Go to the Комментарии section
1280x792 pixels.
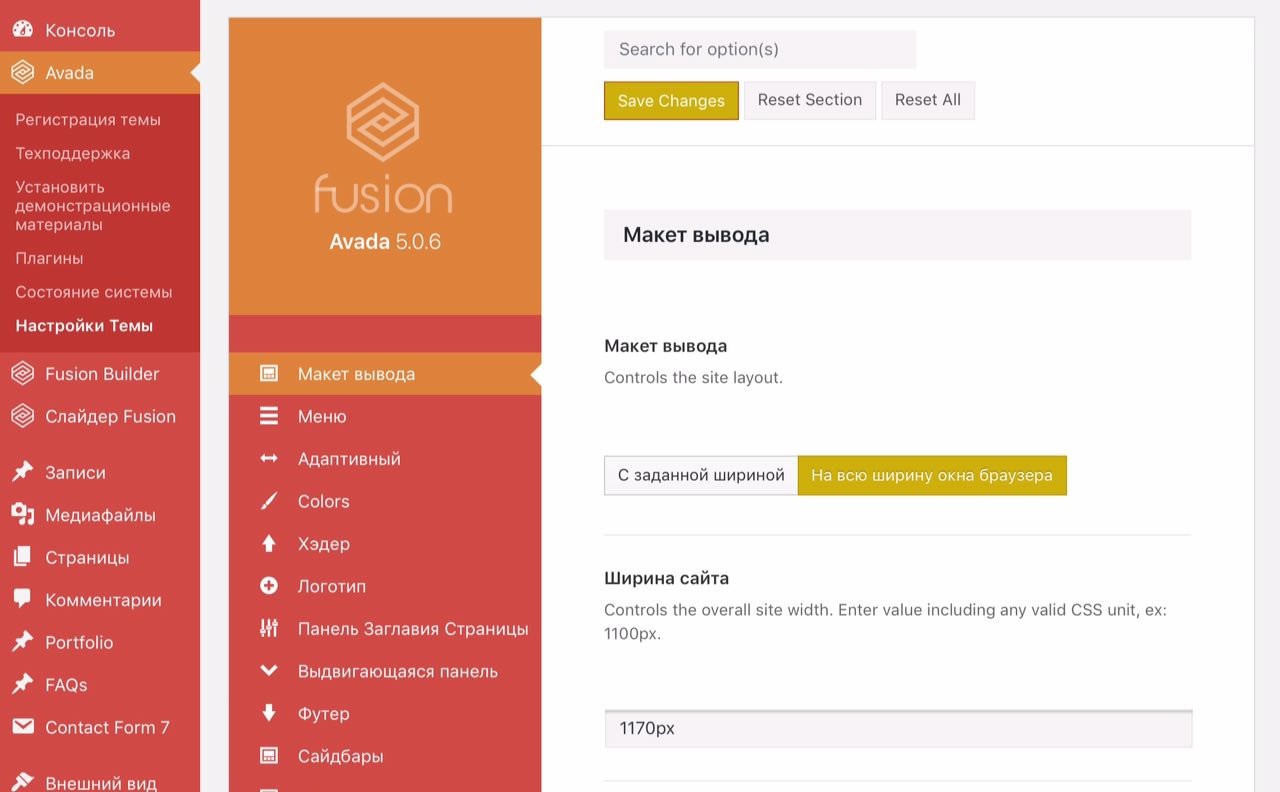(x=100, y=600)
